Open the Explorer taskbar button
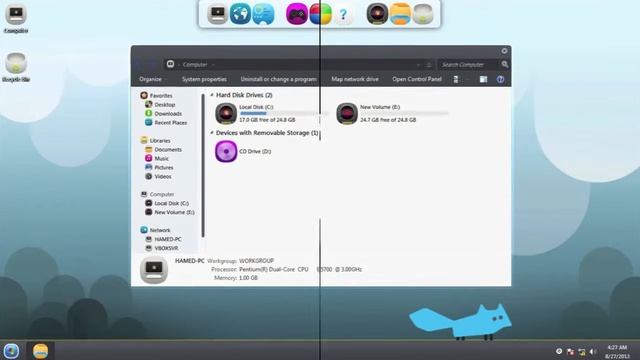The width and height of the screenshot is (640, 360). click(x=40, y=351)
